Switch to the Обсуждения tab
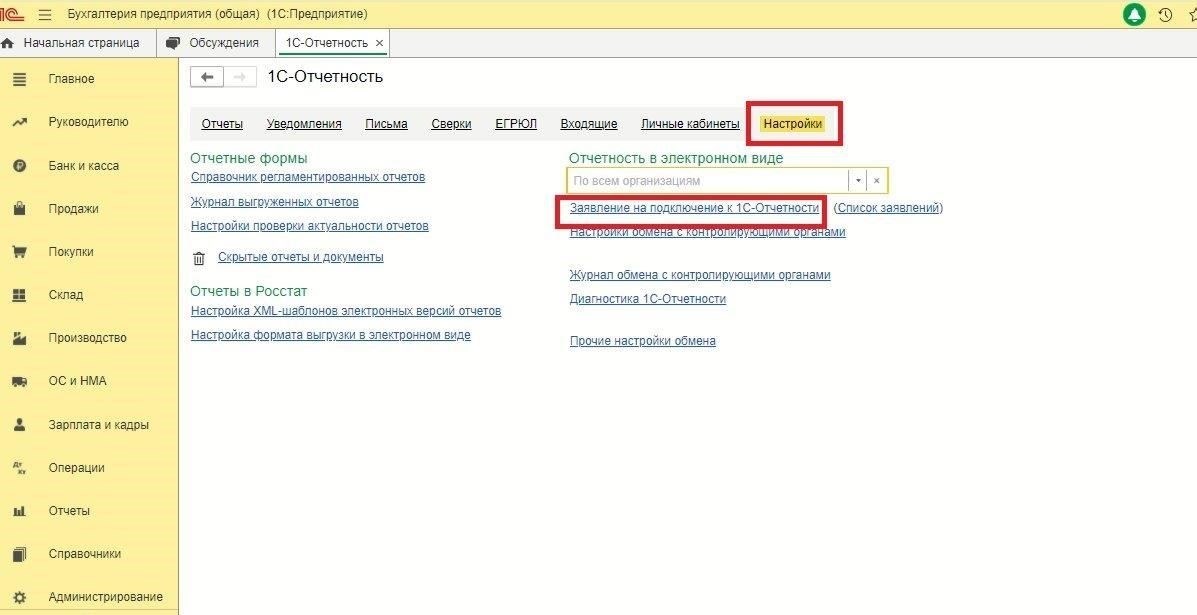This screenshot has height=615, width=1197. [215, 43]
